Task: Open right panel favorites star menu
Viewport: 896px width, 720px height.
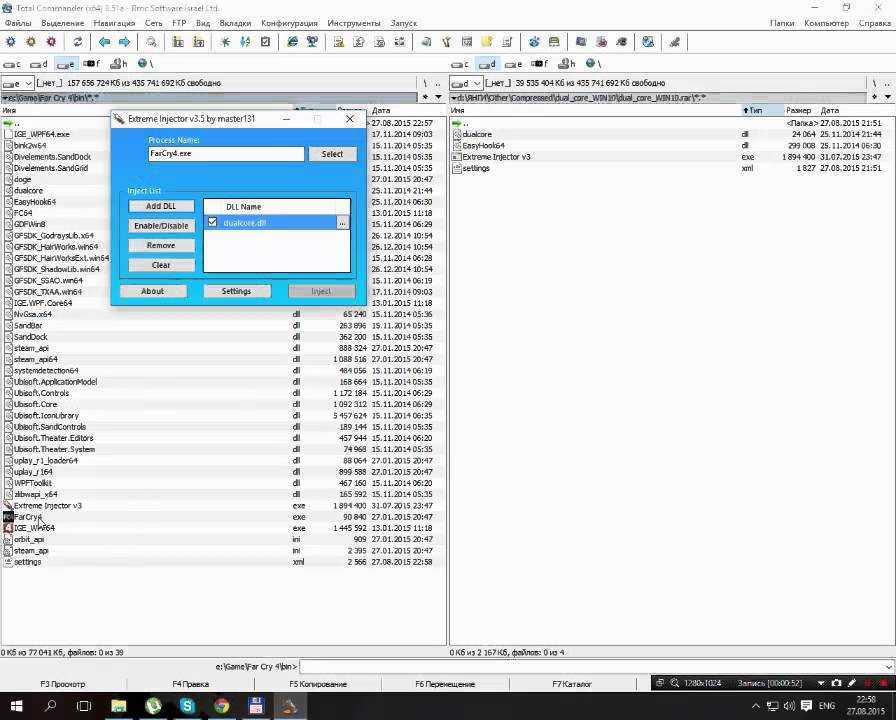Action: point(874,98)
